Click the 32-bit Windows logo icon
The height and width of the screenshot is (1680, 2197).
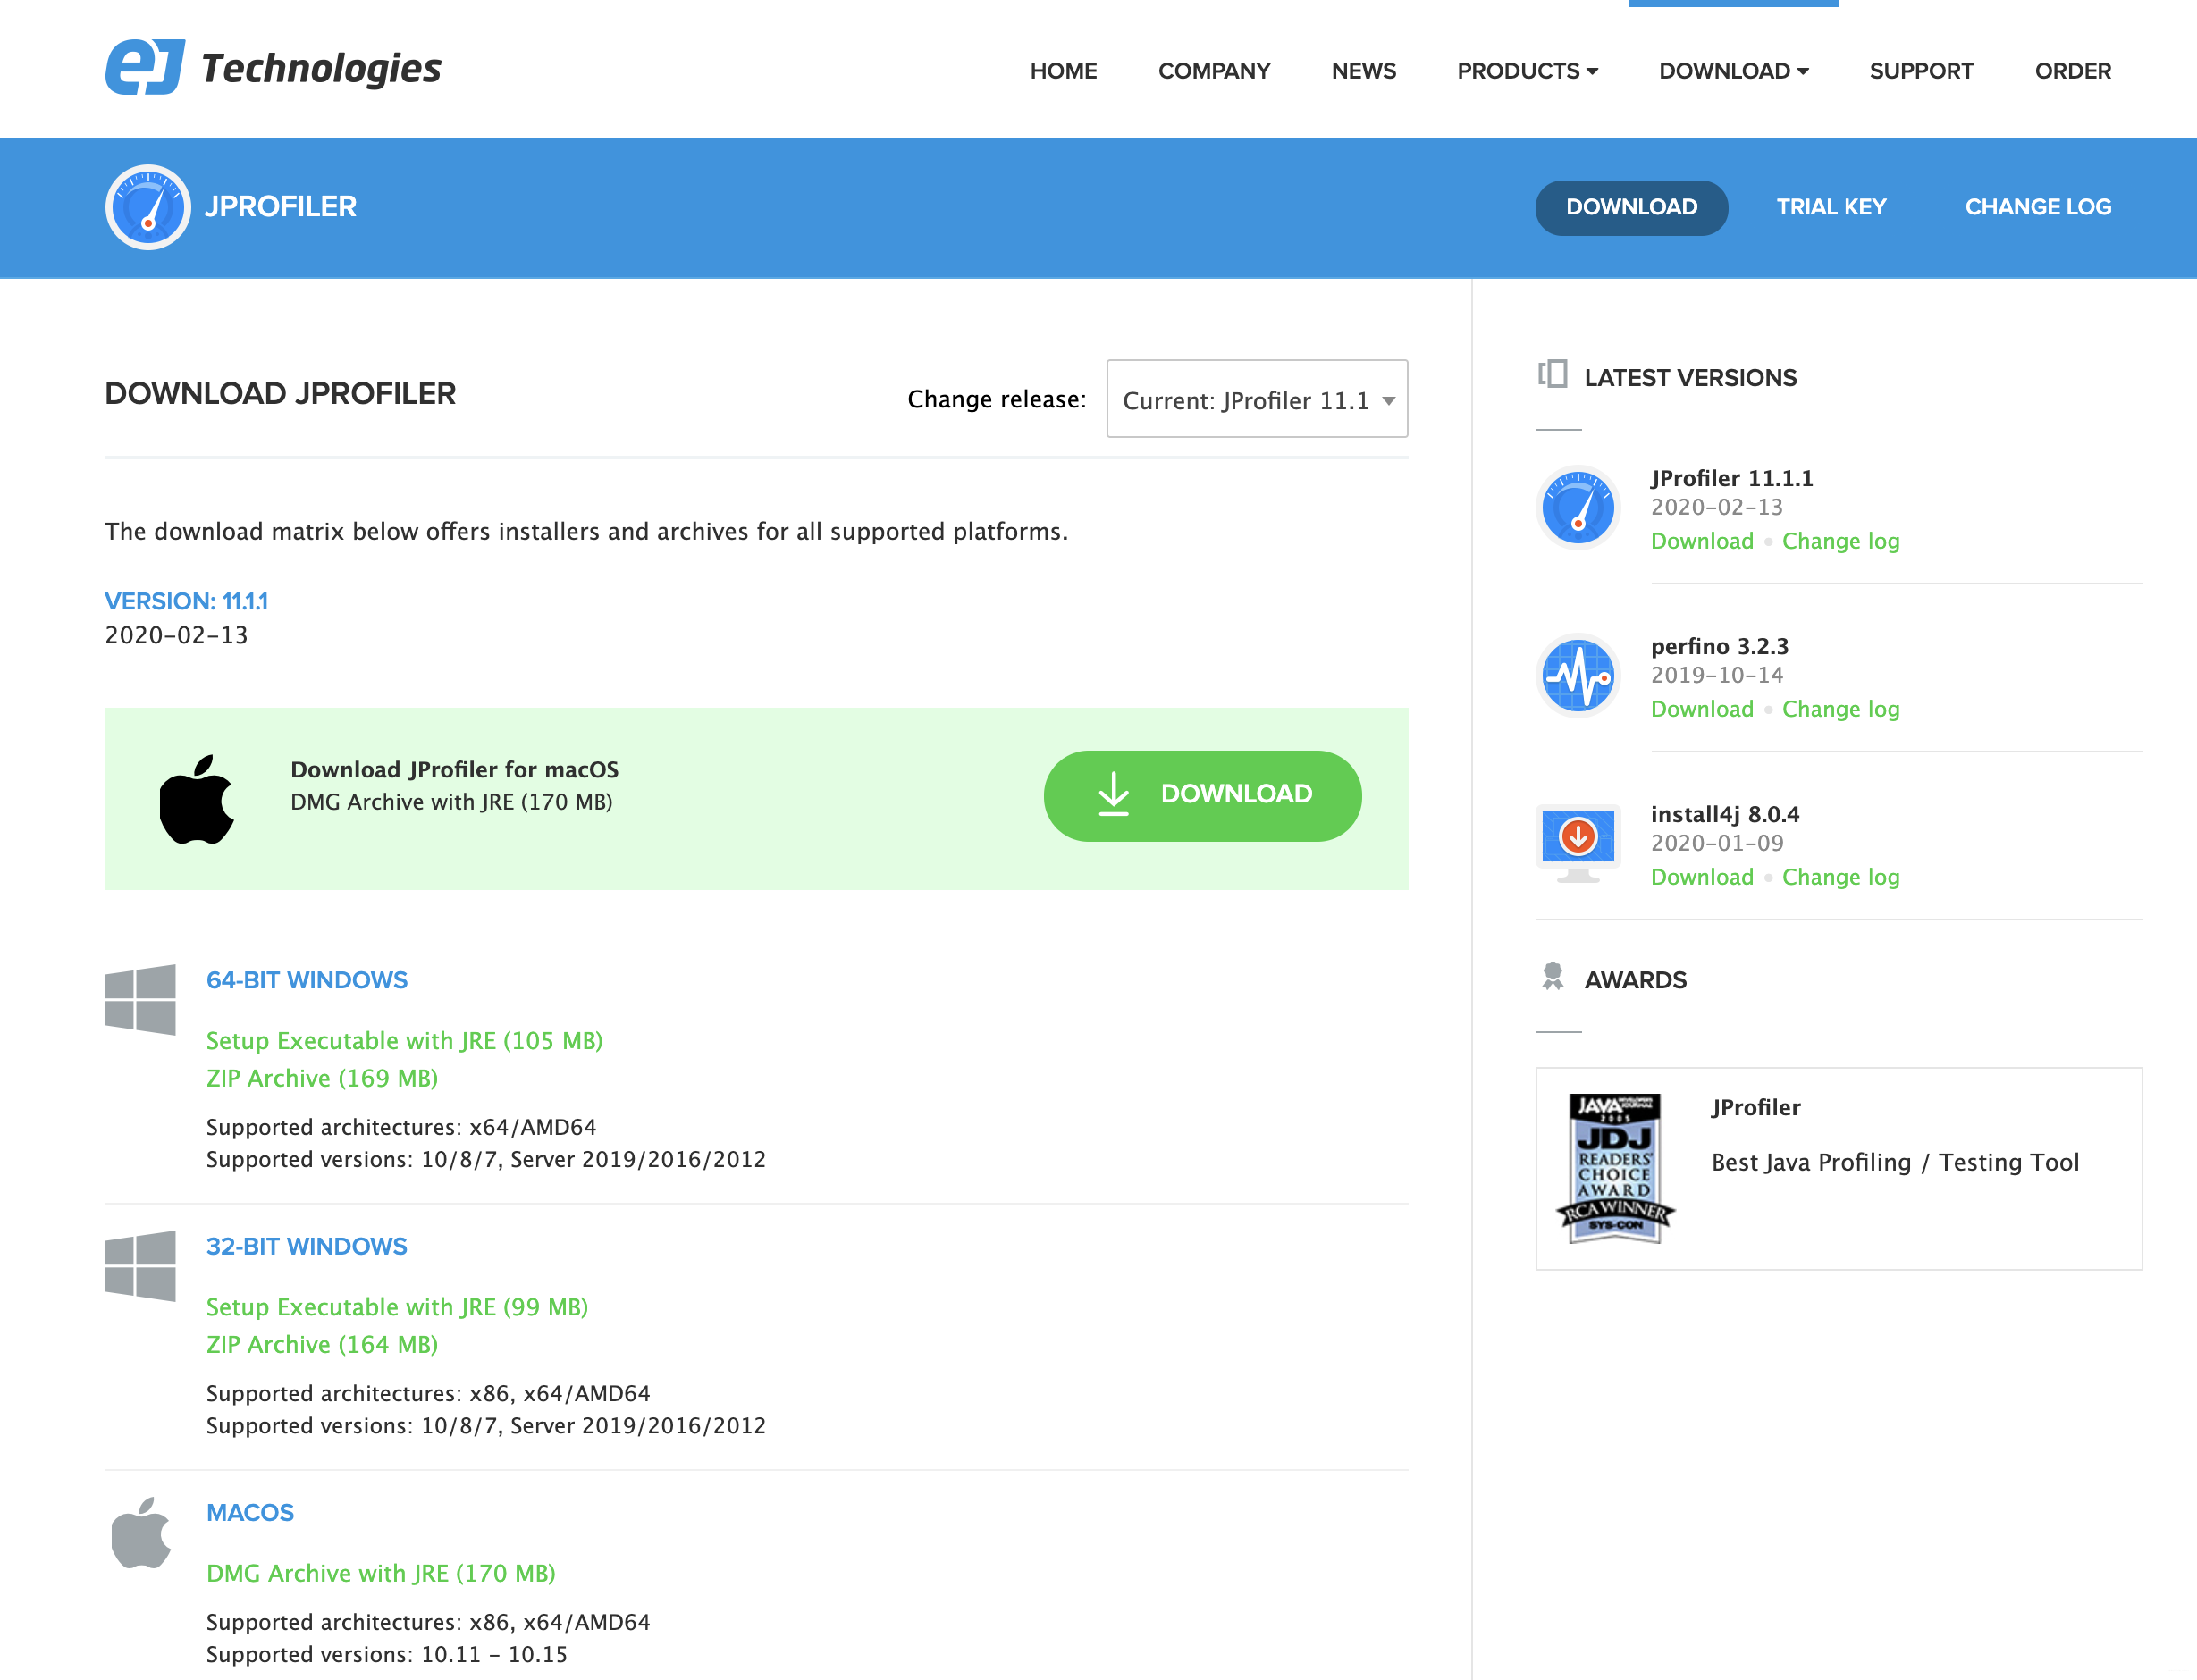coord(140,1265)
